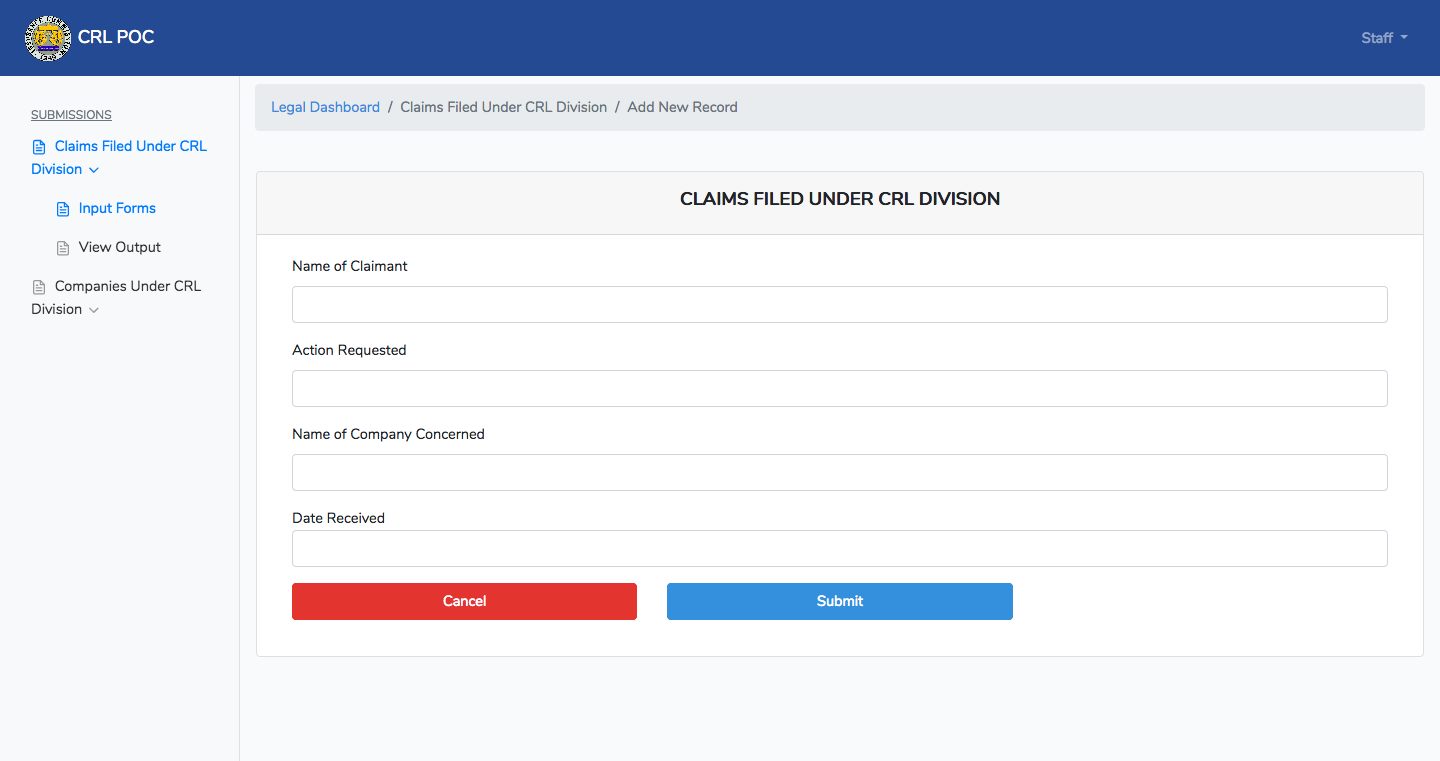Select View Output in the sidebar

[x=119, y=247]
